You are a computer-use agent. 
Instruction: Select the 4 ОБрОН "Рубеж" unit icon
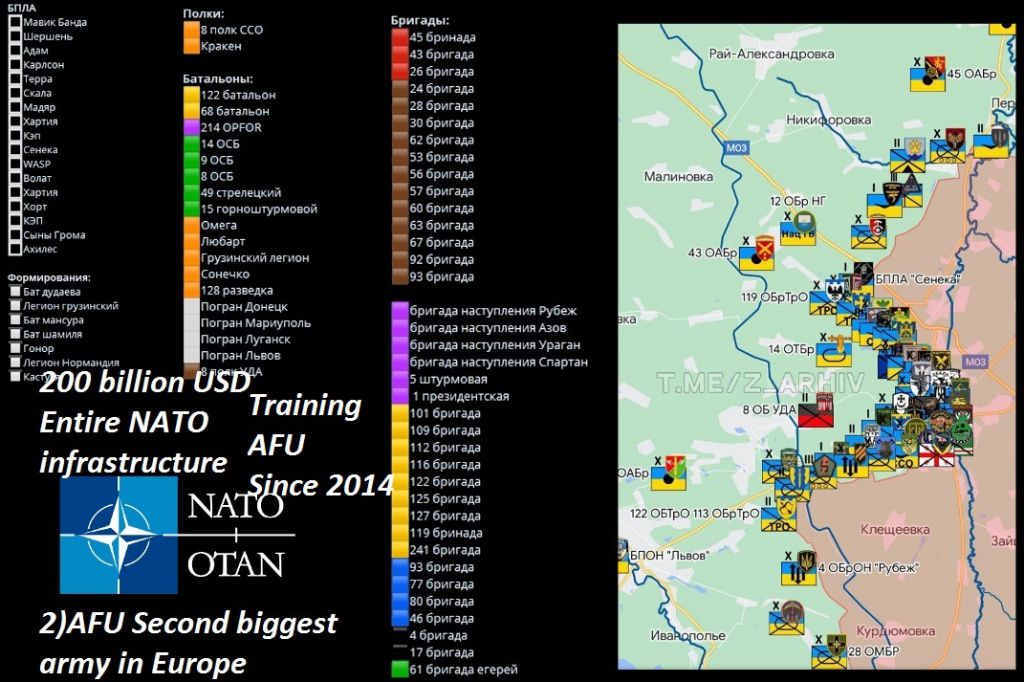click(x=799, y=568)
